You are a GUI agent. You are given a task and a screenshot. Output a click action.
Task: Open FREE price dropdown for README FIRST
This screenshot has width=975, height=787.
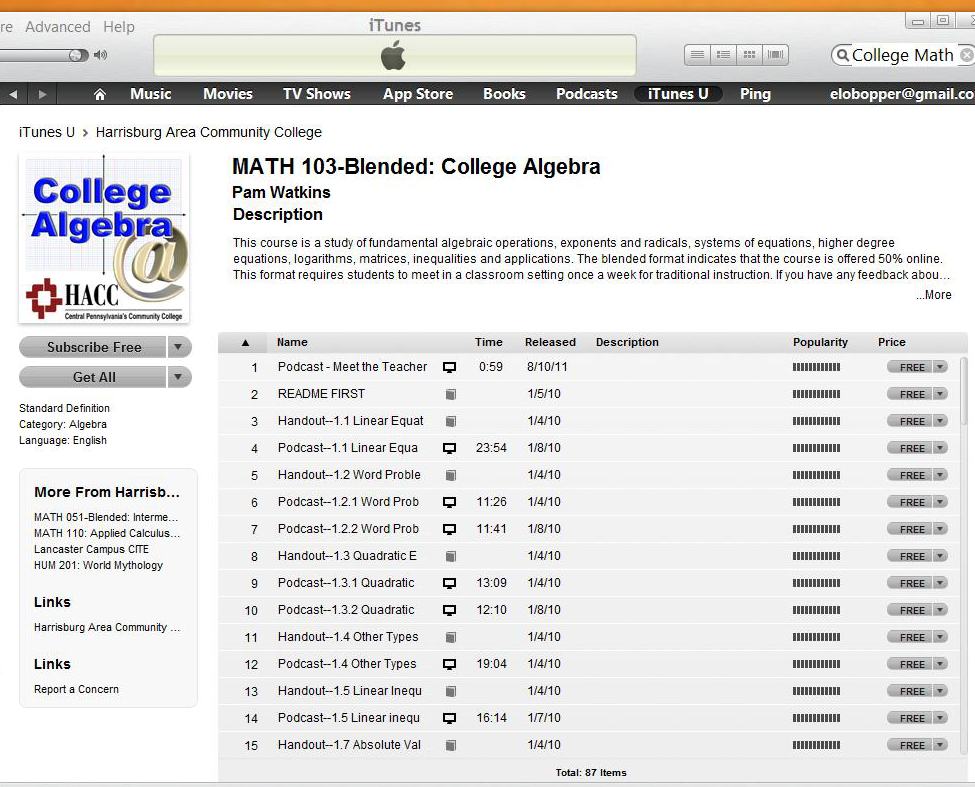[x=940, y=394]
